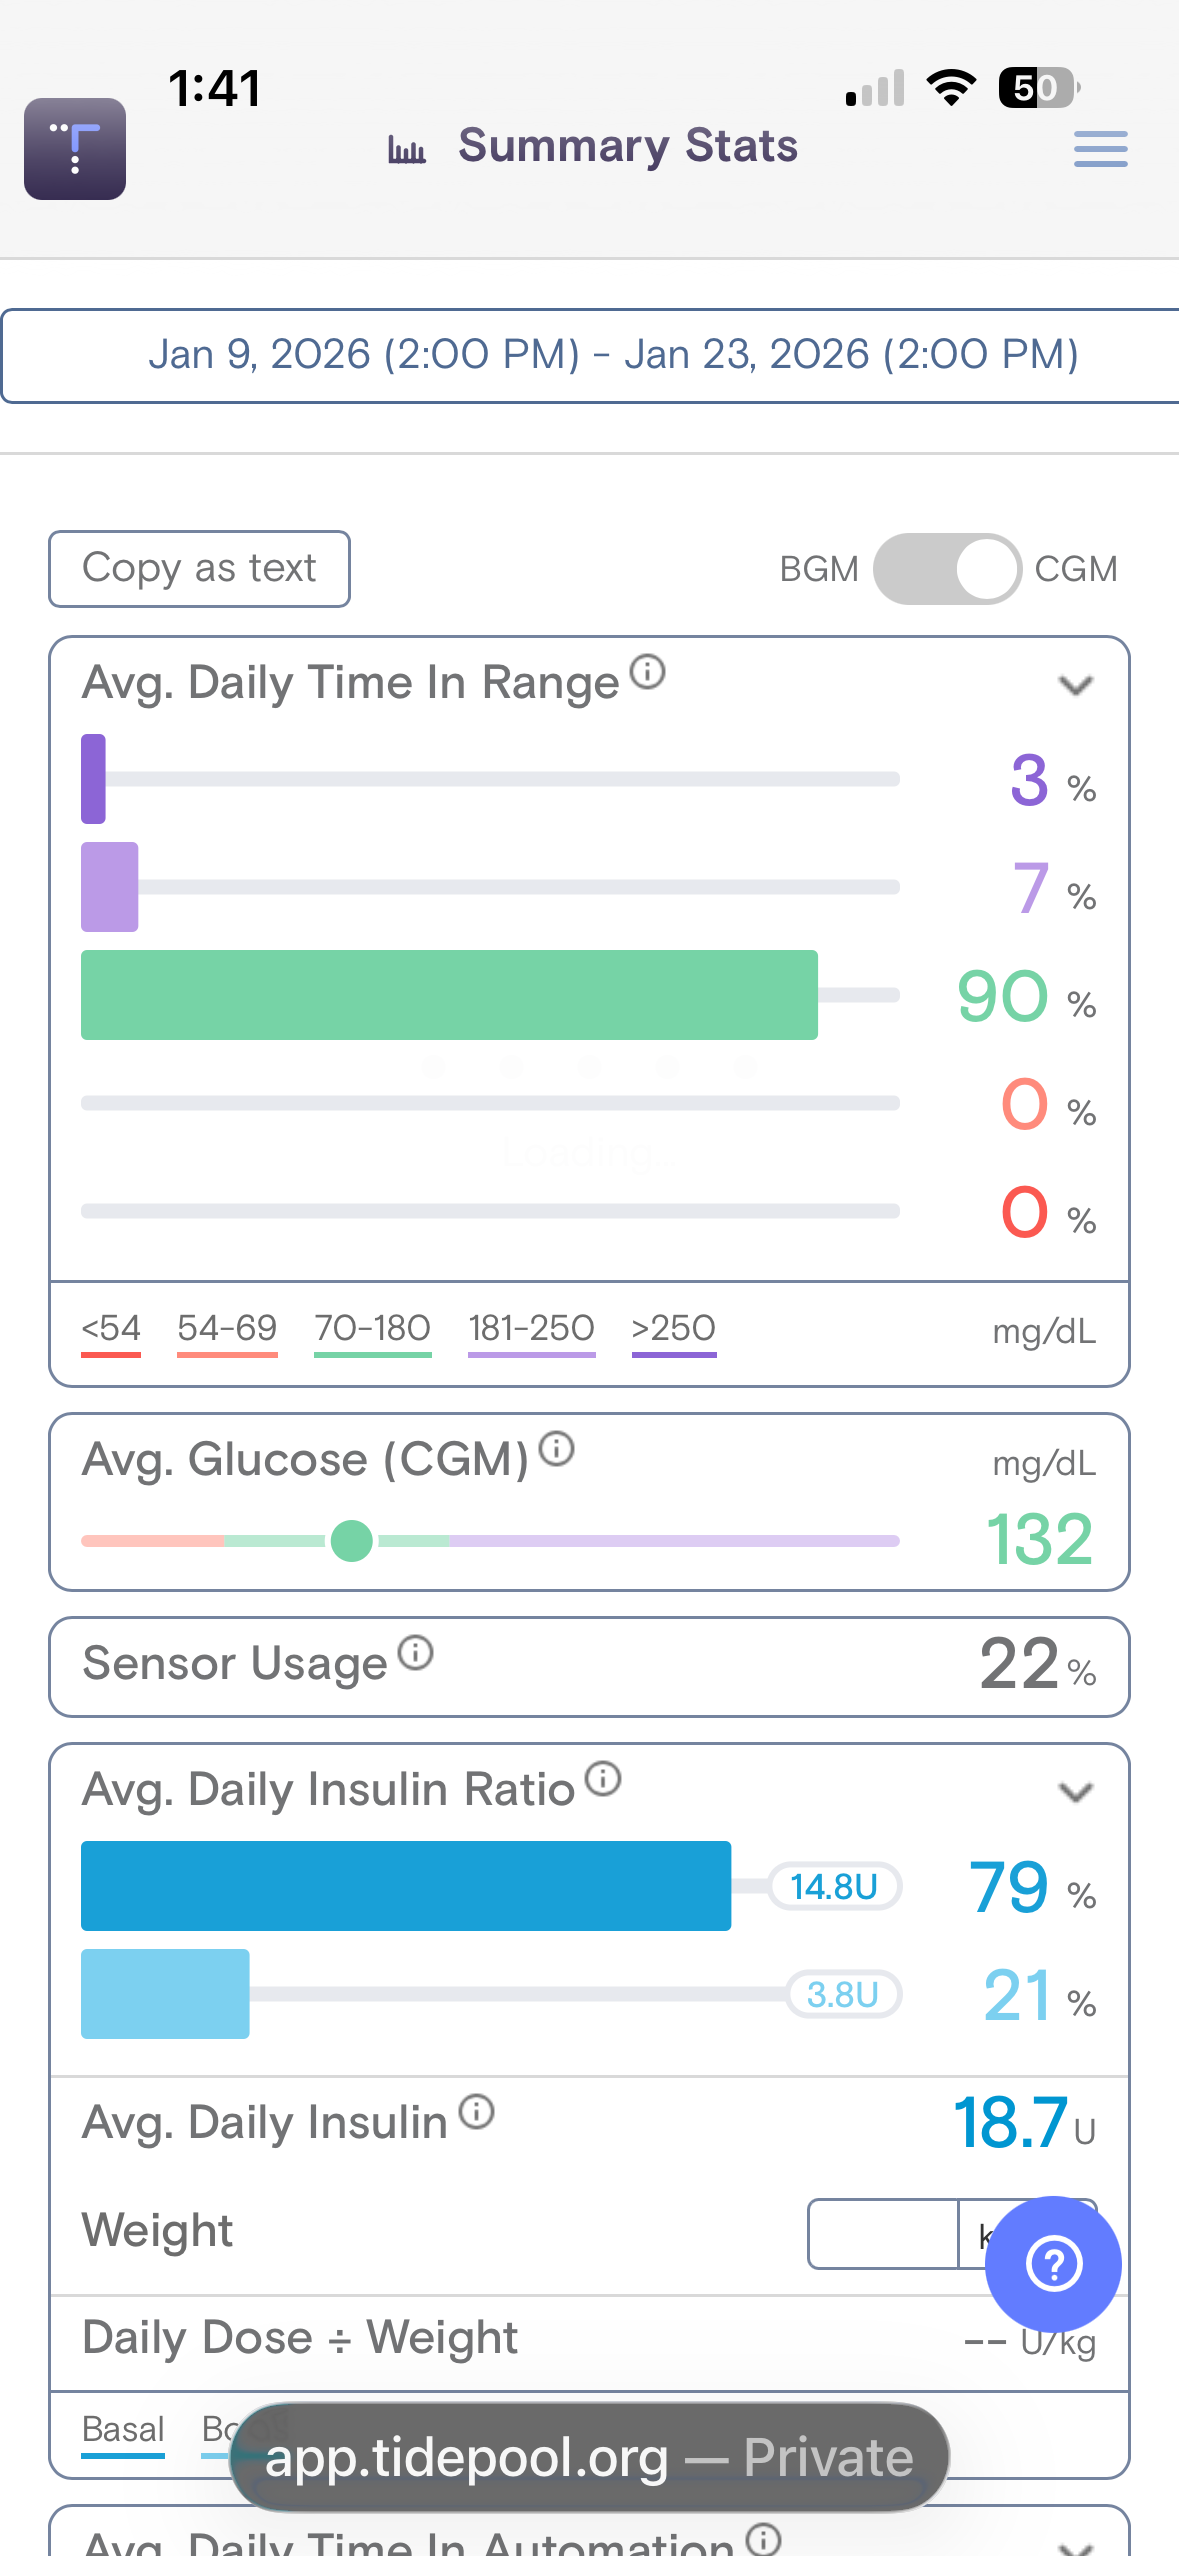
Task: Click the Avg. Glucose slider dot
Action: 351,1541
